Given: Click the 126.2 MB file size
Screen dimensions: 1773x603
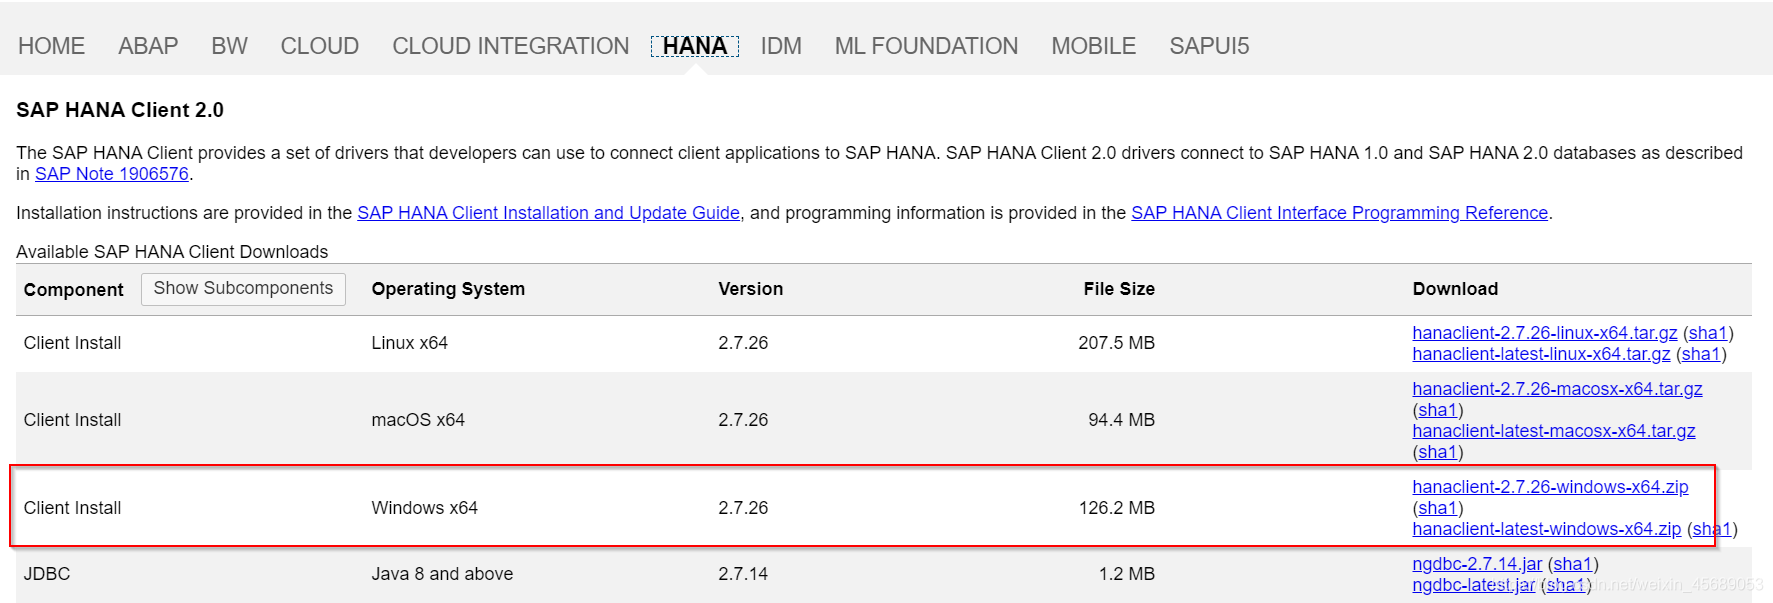Looking at the screenshot, I should click(1116, 508).
